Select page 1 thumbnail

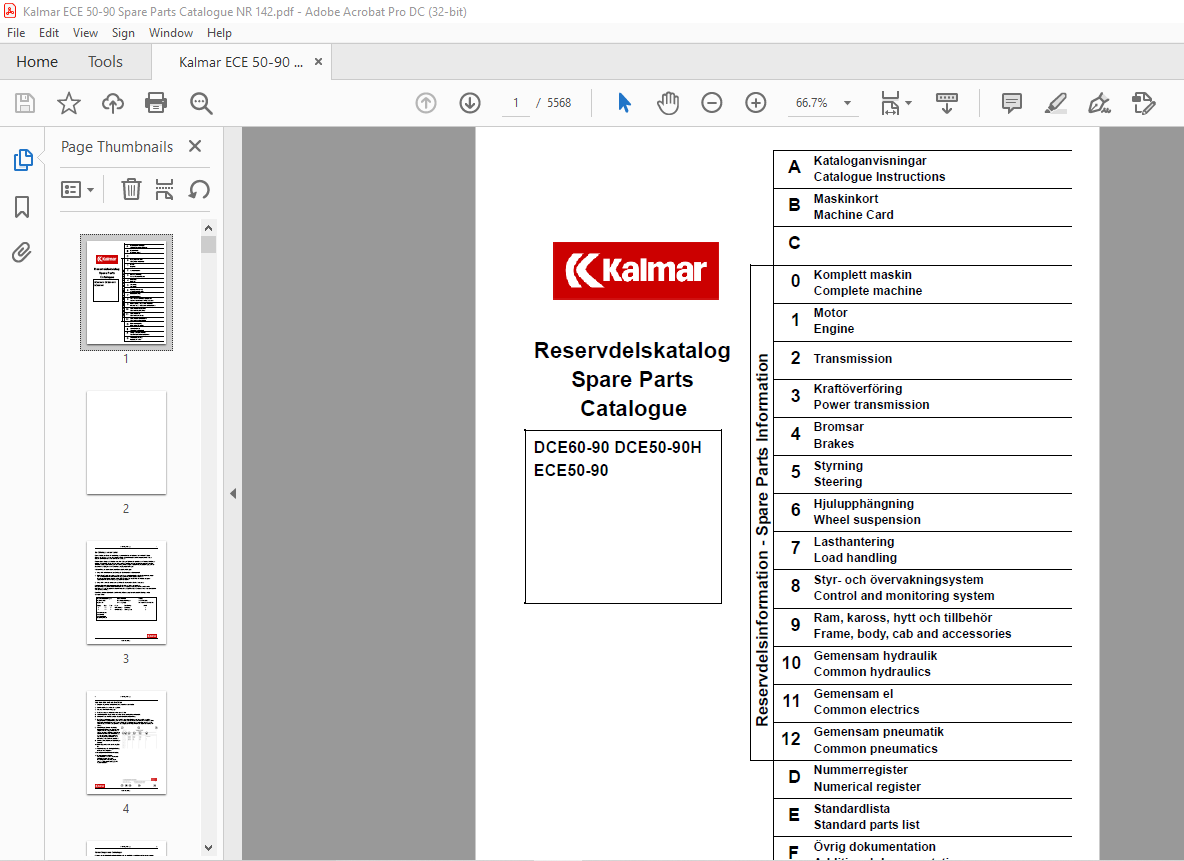pyautogui.click(x=126, y=292)
